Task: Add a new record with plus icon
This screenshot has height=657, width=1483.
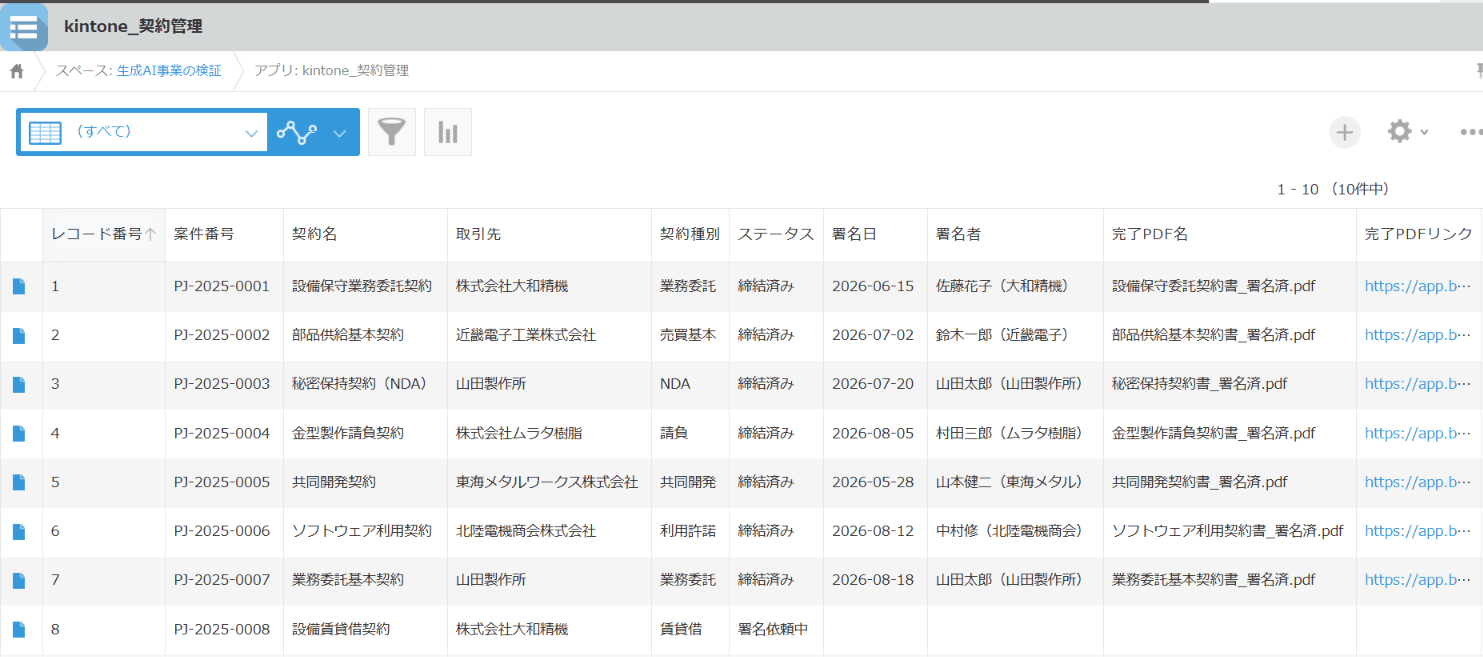Action: coord(1345,132)
